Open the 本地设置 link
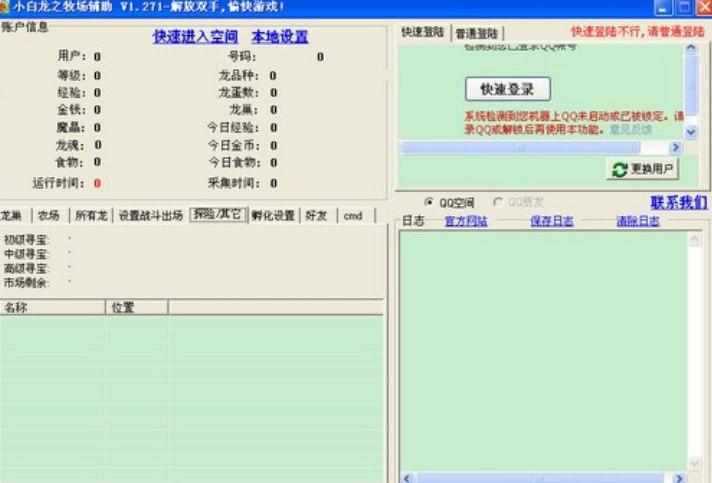The image size is (712, 483). pyautogui.click(x=279, y=37)
